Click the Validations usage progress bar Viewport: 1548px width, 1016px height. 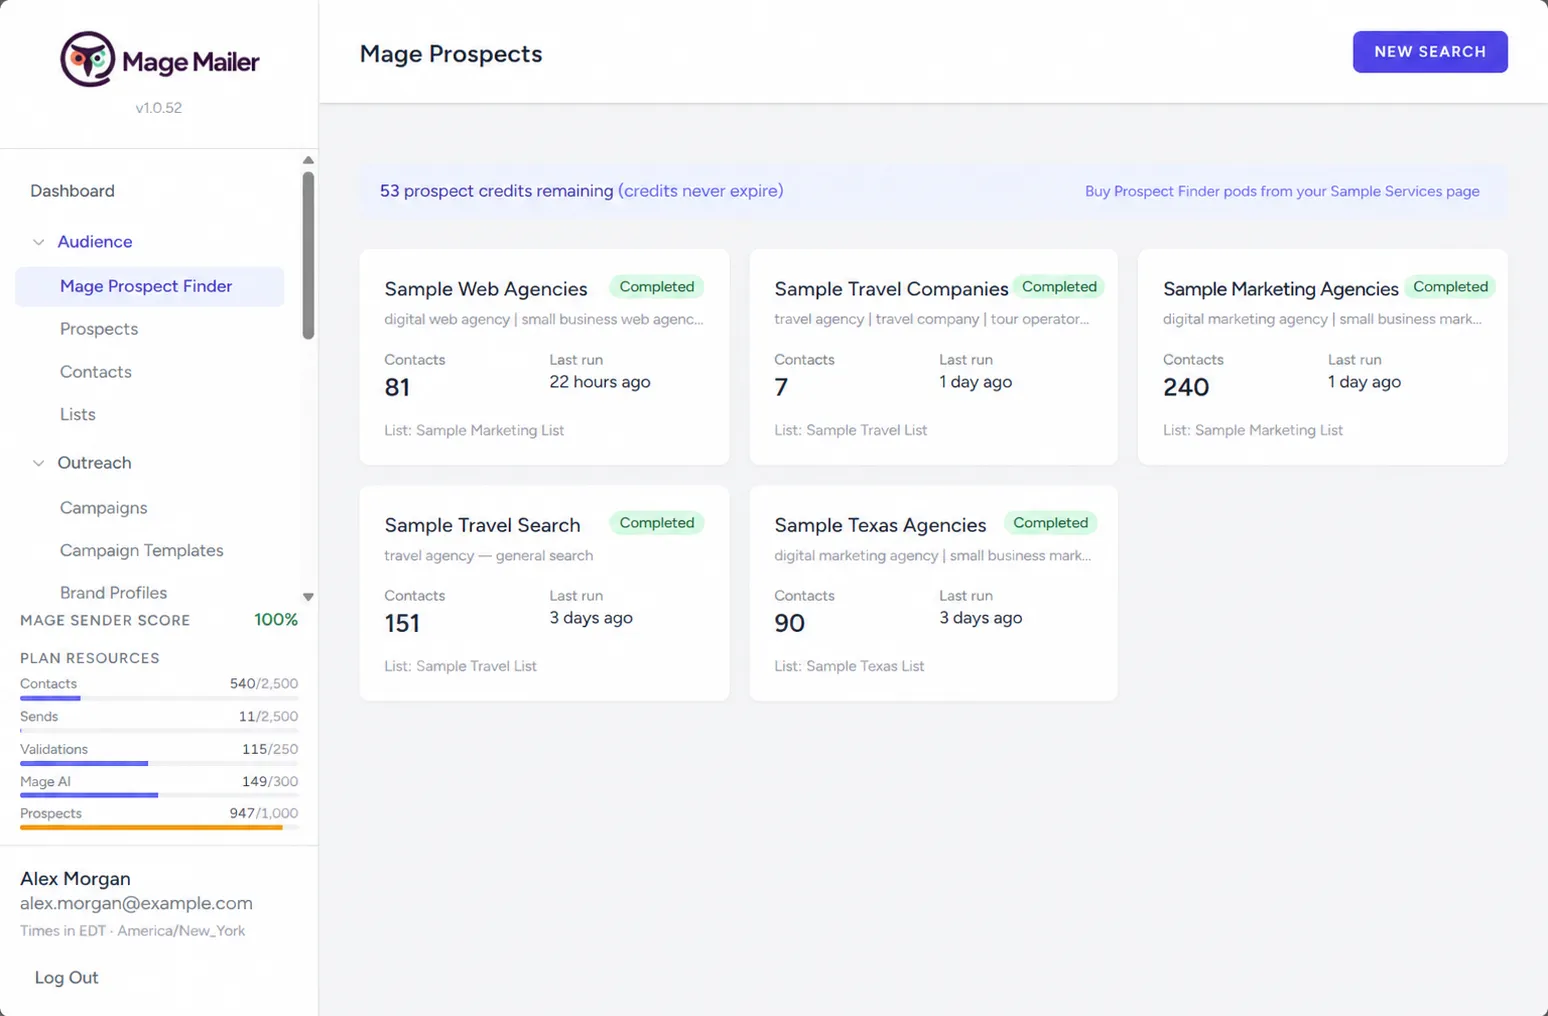pos(159,764)
